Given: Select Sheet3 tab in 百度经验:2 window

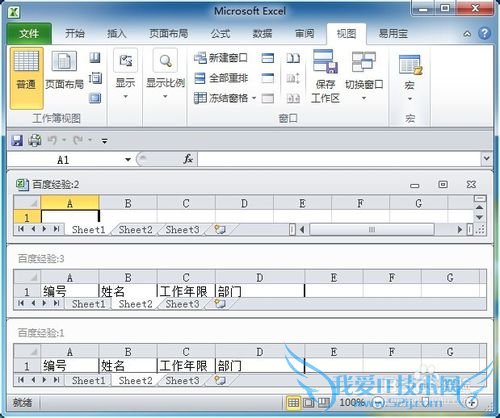Looking at the screenshot, I should tap(182, 230).
